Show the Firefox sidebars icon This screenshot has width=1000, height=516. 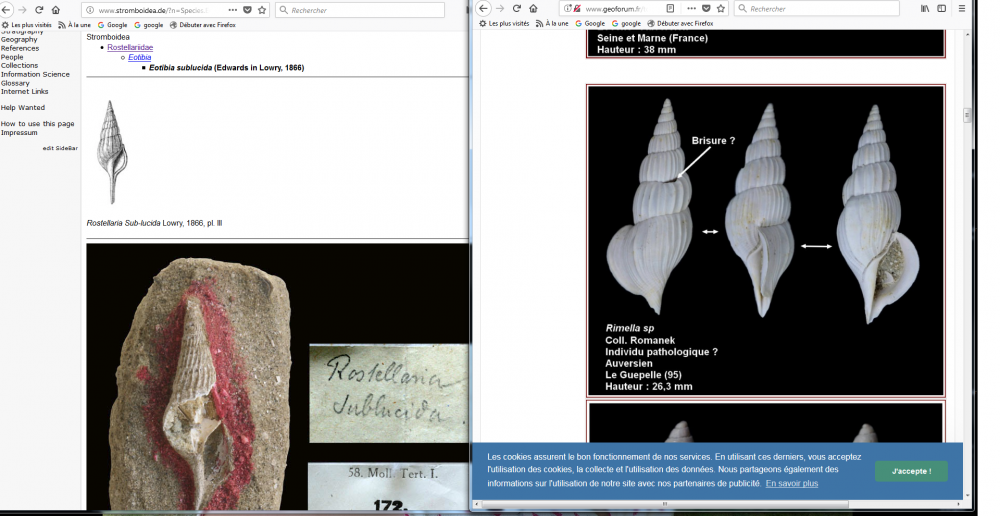(x=942, y=9)
